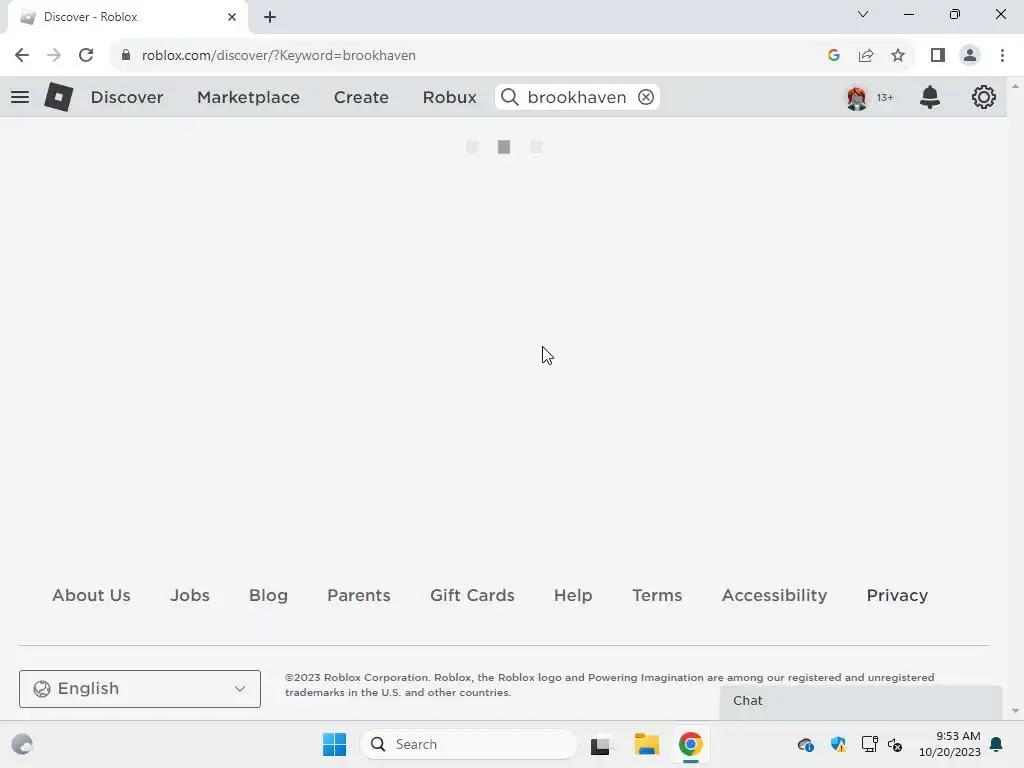Image resolution: width=1024 pixels, height=768 pixels.
Task: Open the Terms footer link
Action: pos(657,595)
